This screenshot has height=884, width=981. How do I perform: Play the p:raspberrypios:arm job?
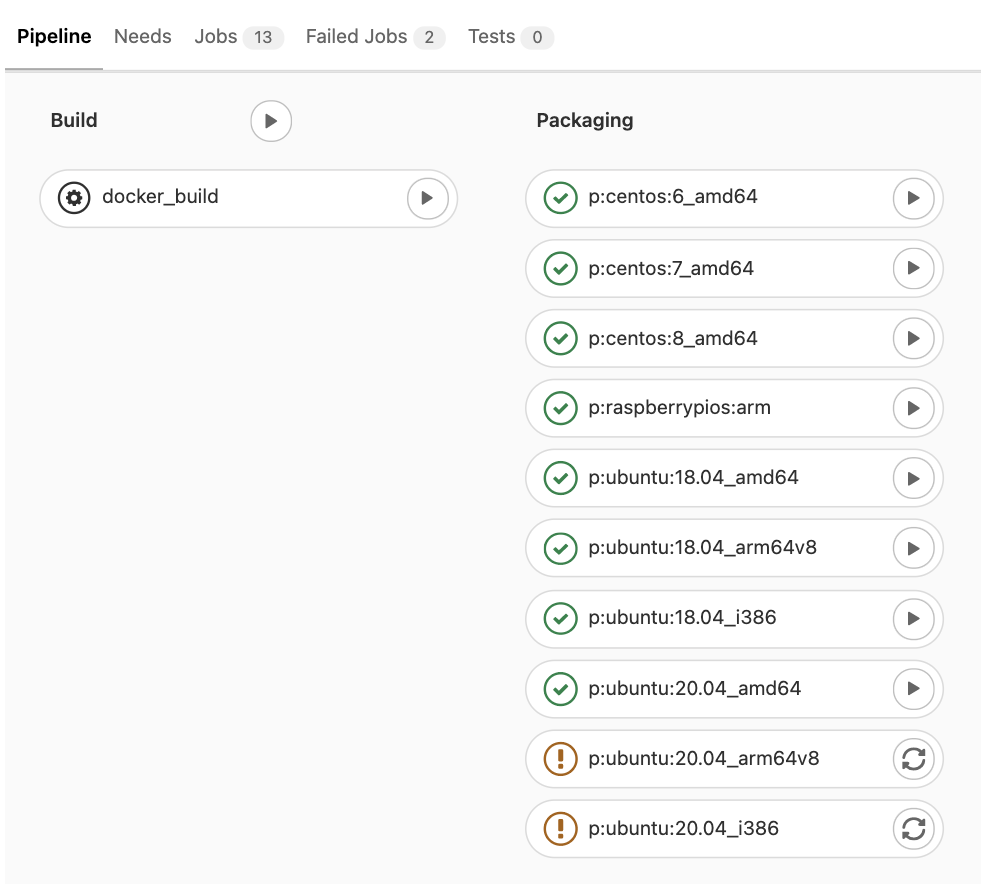[x=913, y=408]
